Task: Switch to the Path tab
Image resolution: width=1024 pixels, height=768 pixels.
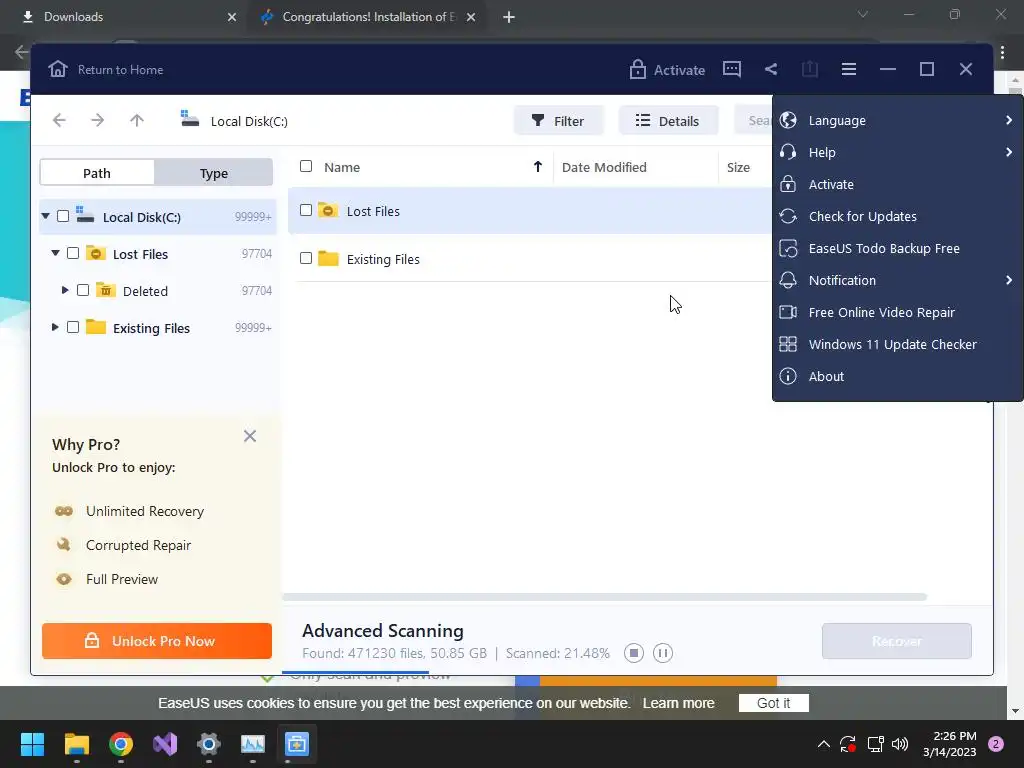Action: point(97,173)
